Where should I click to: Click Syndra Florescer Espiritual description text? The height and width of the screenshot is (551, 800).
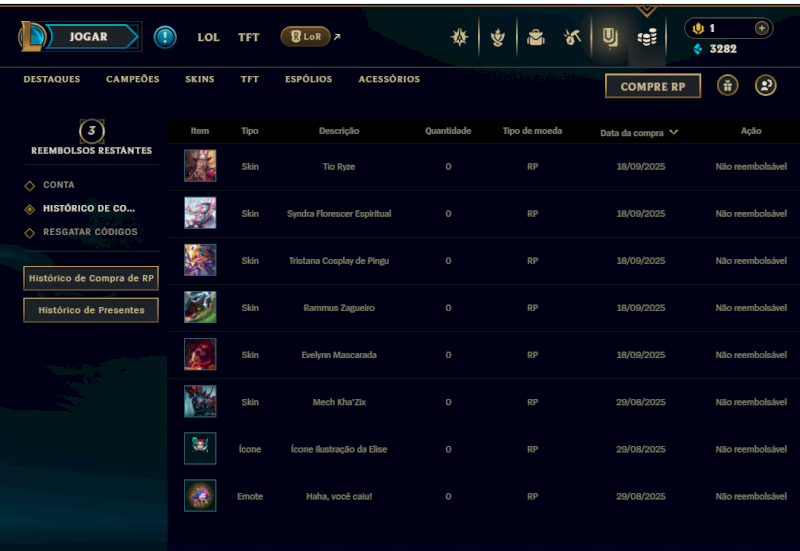coord(339,214)
